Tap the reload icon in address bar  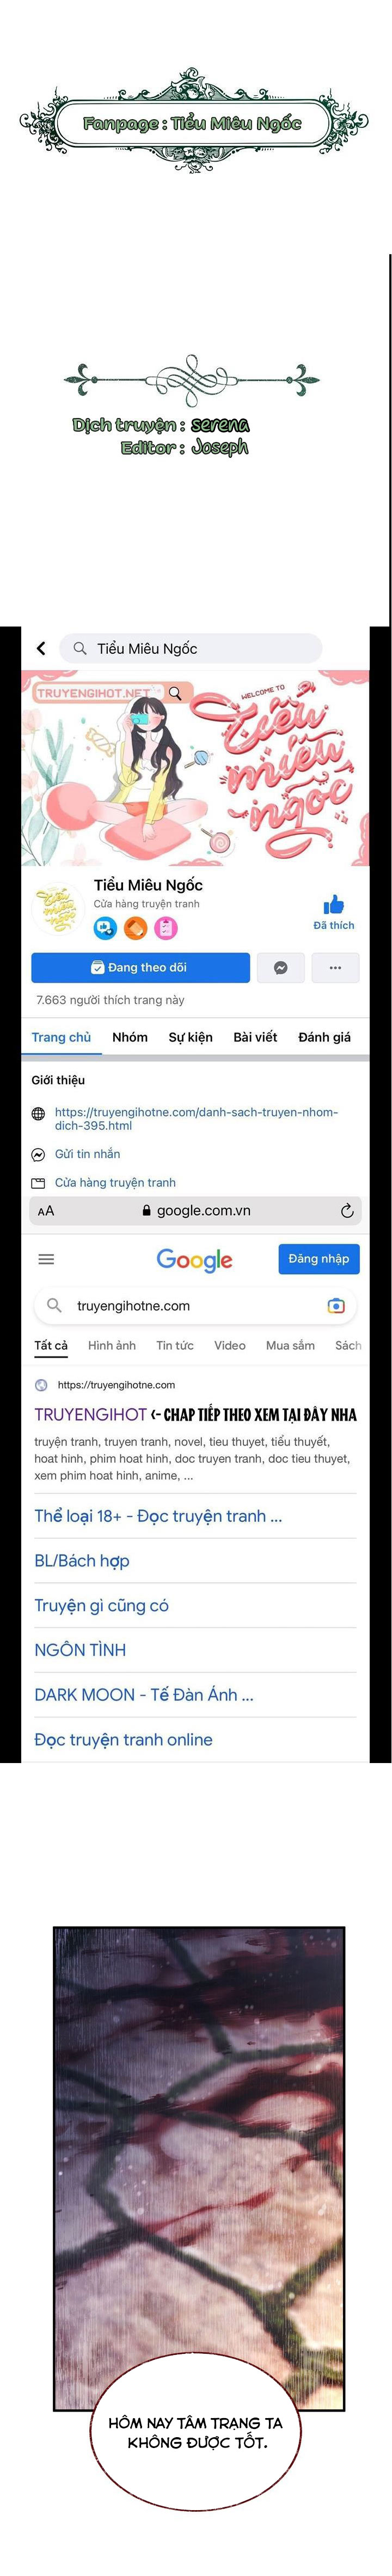(x=347, y=1210)
